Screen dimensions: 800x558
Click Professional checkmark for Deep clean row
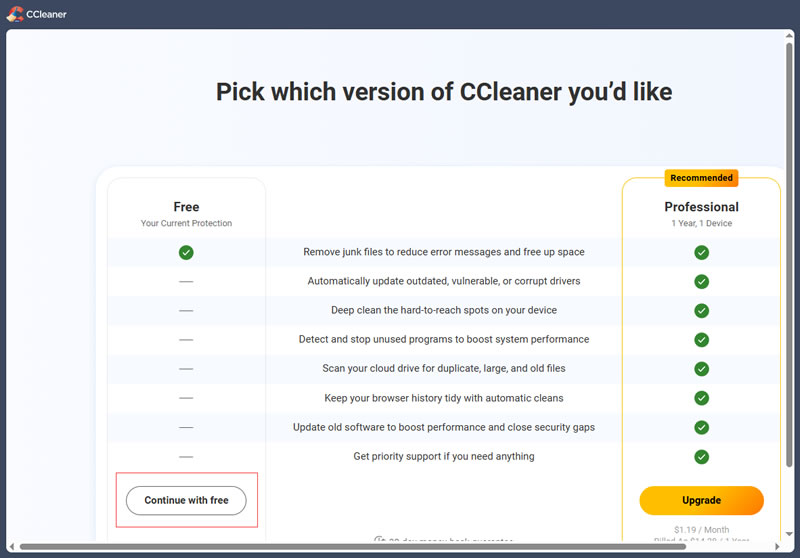701,310
